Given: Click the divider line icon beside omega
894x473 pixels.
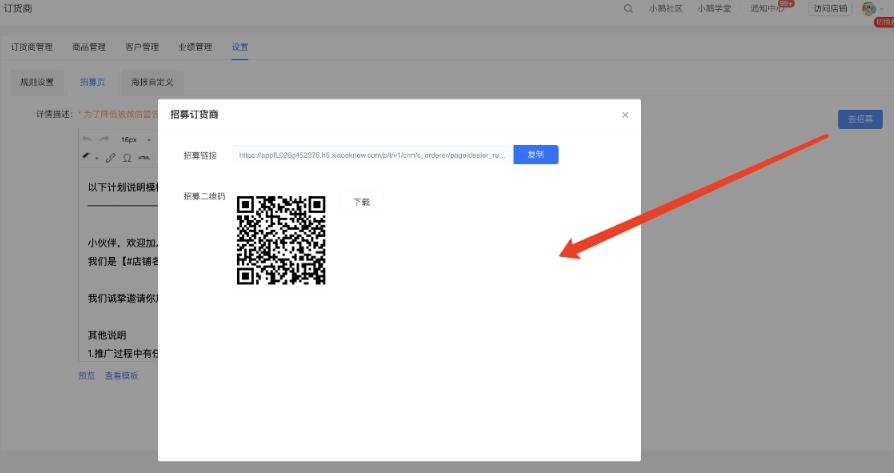Looking at the screenshot, I should click(144, 157).
